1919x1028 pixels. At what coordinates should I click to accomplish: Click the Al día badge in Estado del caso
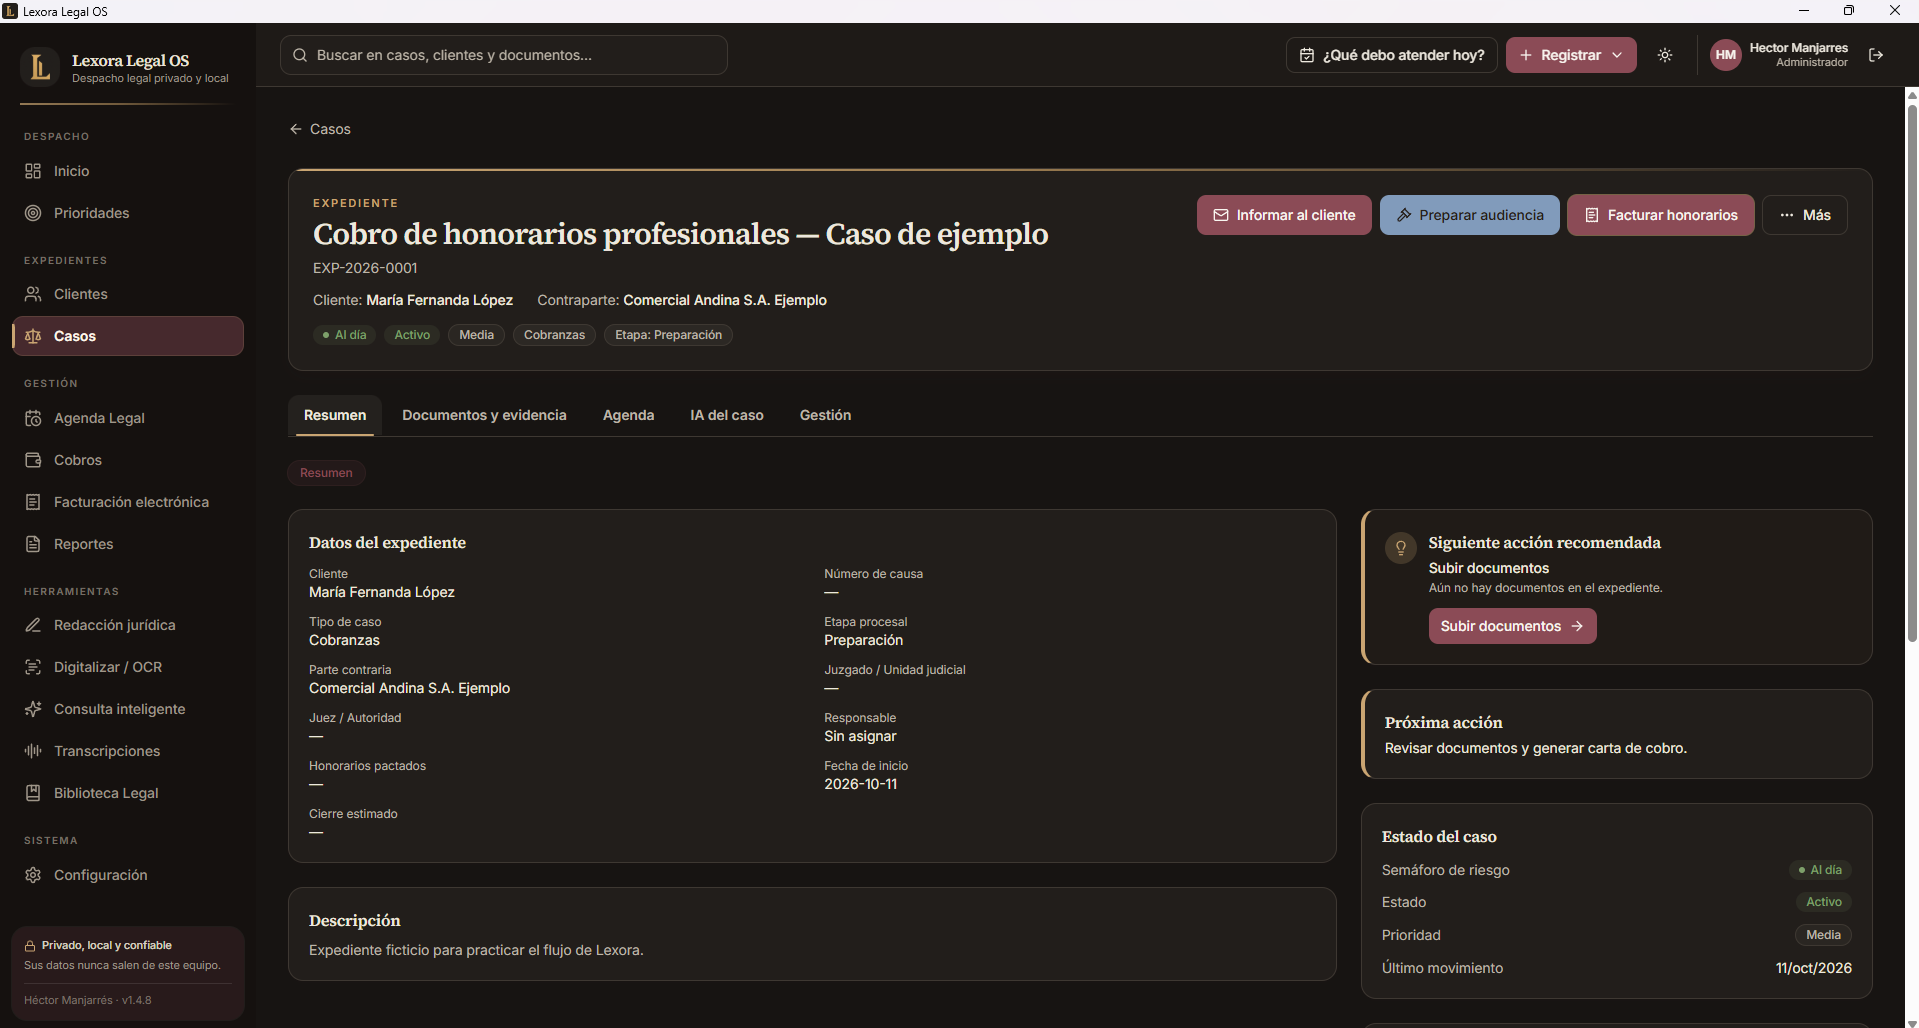1820,870
